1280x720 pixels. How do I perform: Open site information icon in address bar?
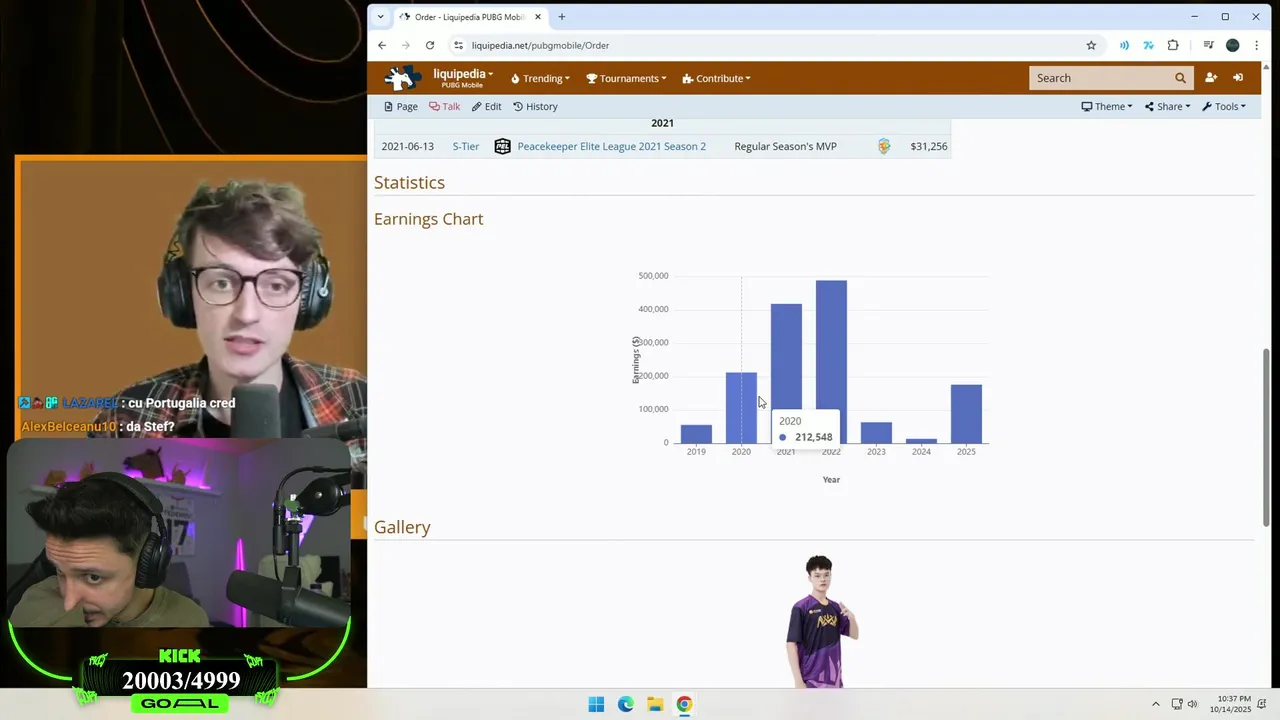click(458, 45)
